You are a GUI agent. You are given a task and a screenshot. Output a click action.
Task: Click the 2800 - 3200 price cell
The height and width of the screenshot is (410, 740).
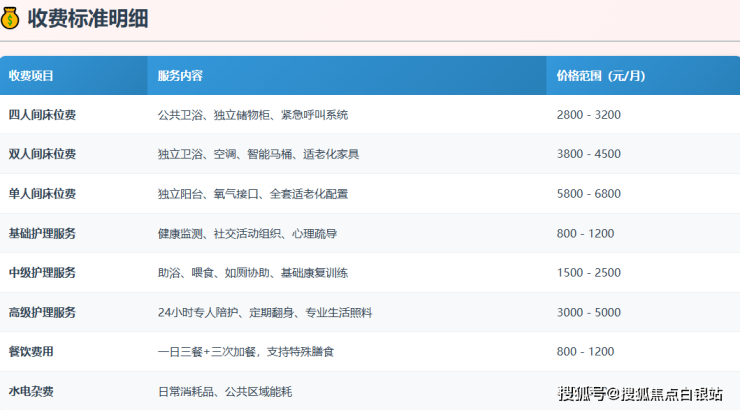click(x=588, y=115)
